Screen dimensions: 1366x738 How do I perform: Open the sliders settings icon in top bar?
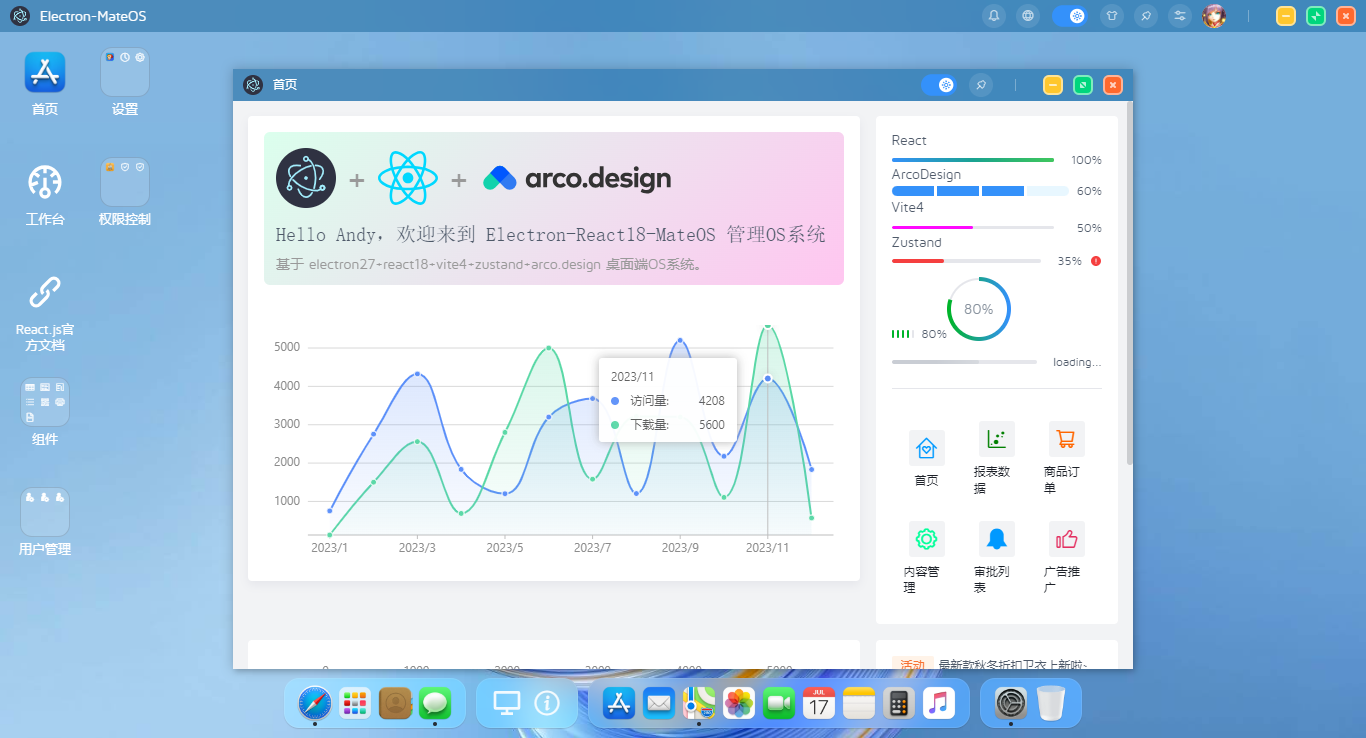click(x=1180, y=16)
